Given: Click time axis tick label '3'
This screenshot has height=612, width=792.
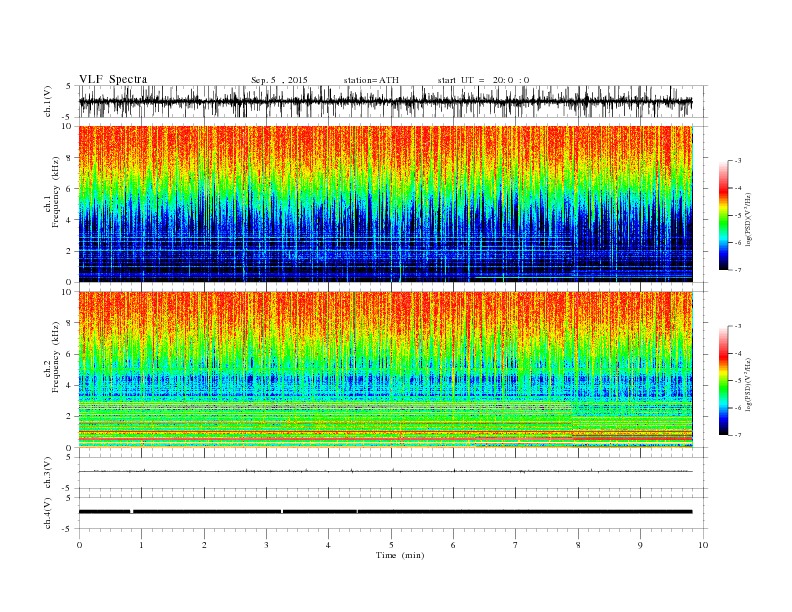Looking at the screenshot, I should pos(266,545).
